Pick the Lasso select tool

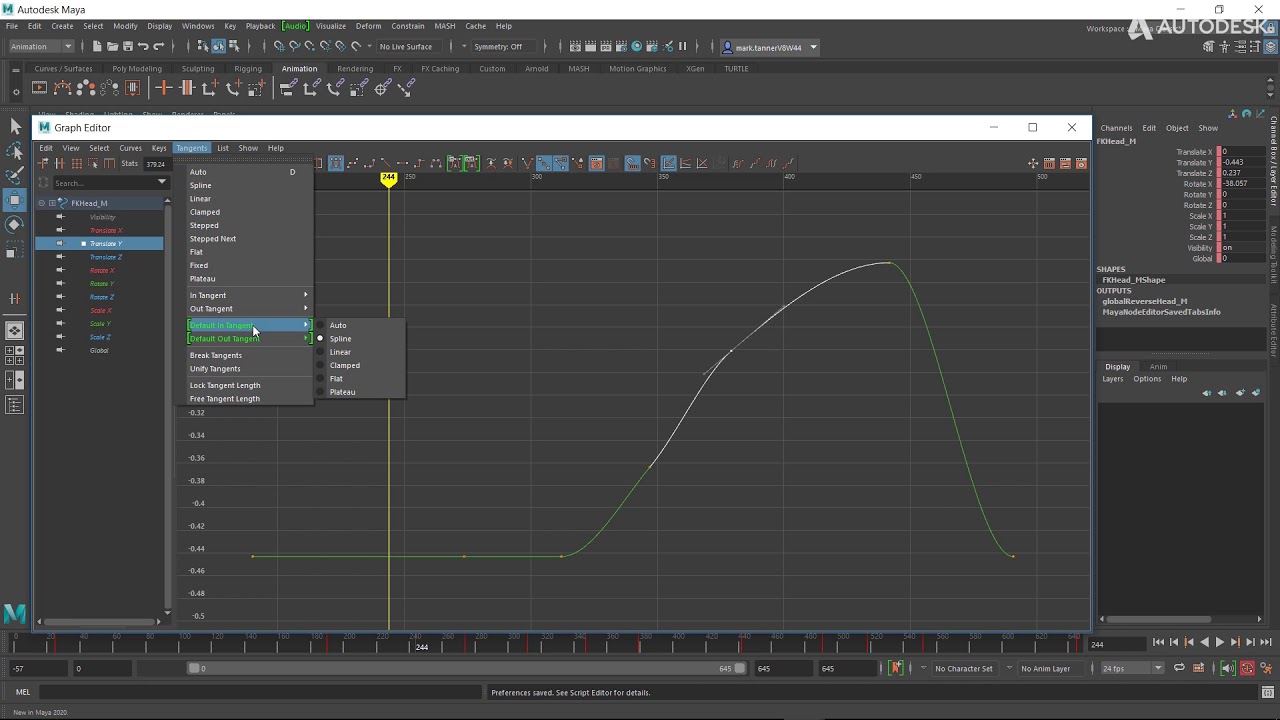(15, 151)
